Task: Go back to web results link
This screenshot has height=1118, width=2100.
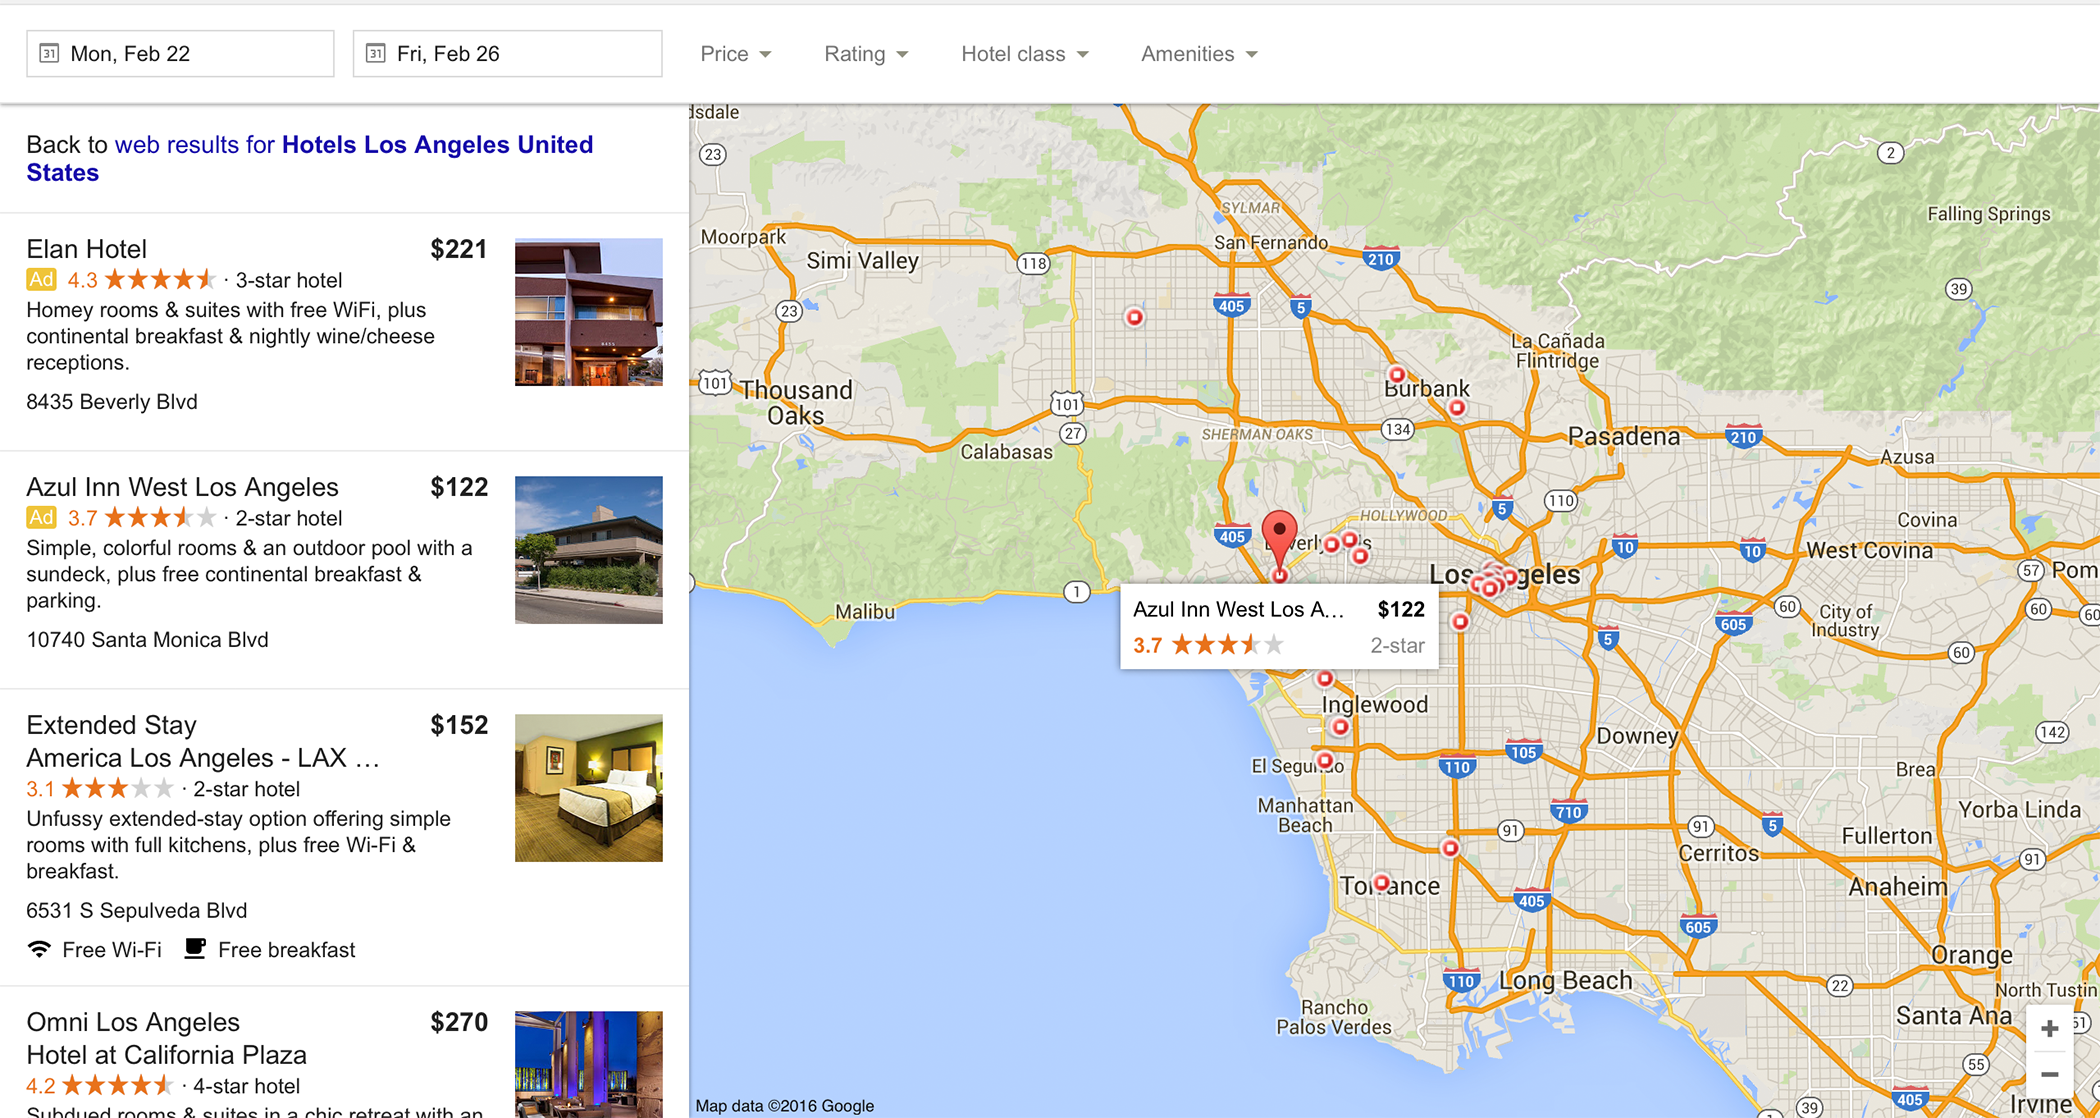Action: (x=310, y=158)
